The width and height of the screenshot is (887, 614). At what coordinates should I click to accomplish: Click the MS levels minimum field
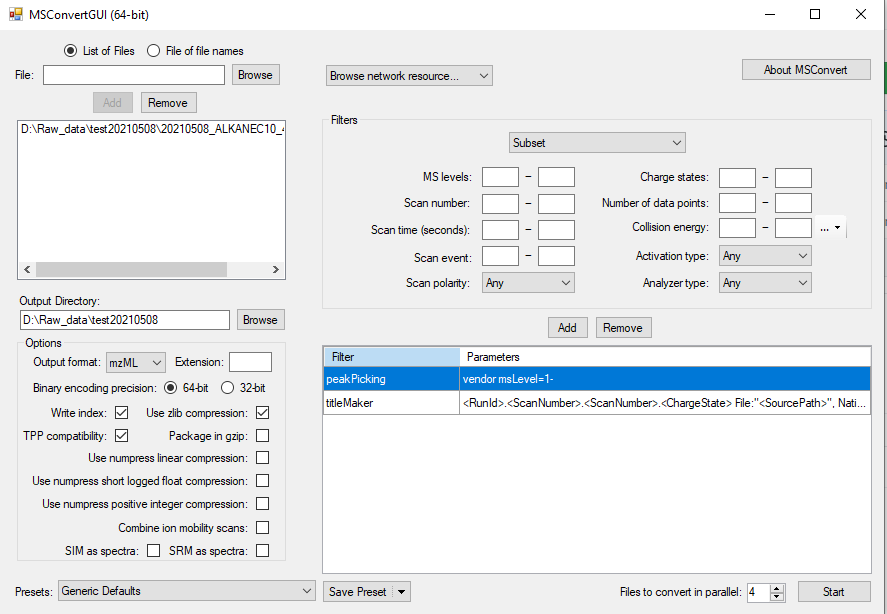click(501, 177)
